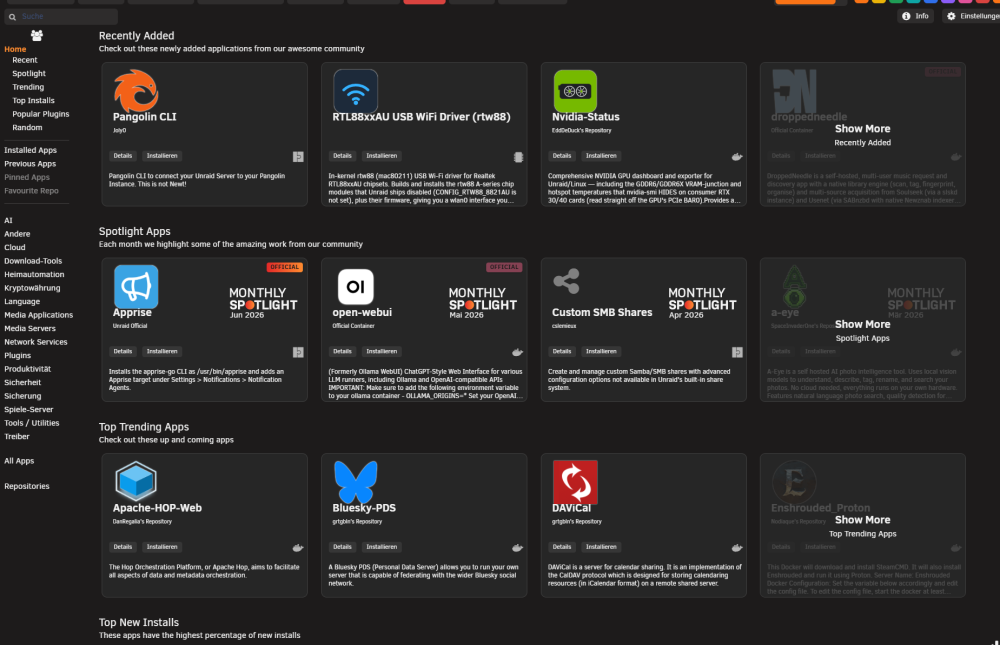Image resolution: width=1000 pixels, height=645 pixels.
Task: Click Installieren on Apprise card
Action: tap(162, 352)
